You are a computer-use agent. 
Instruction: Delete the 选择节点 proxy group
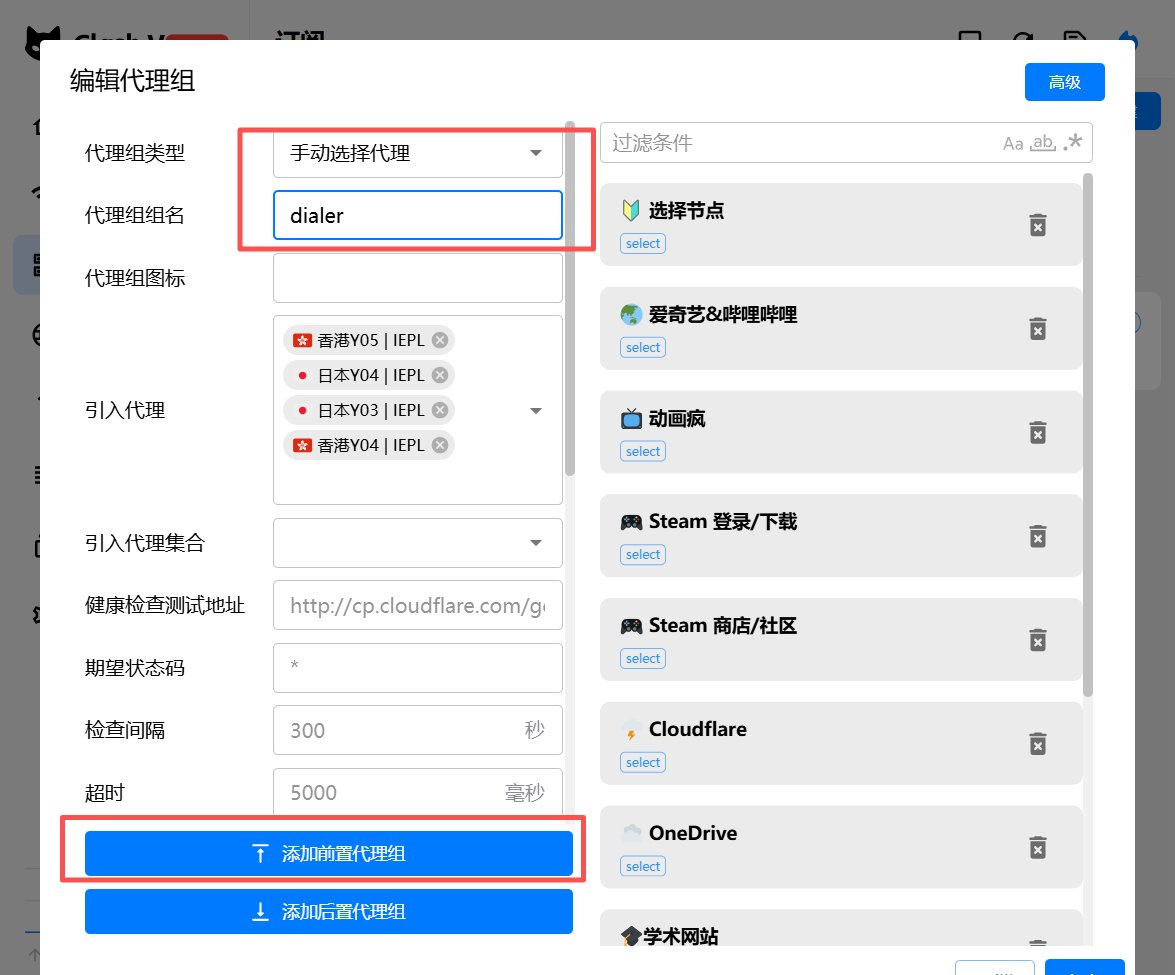(x=1037, y=225)
